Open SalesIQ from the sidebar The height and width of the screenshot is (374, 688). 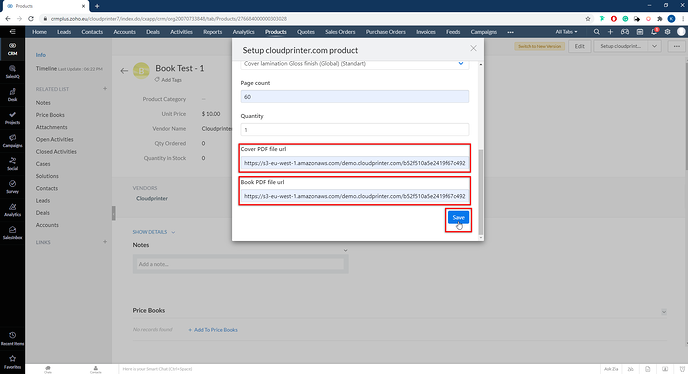coord(12,72)
